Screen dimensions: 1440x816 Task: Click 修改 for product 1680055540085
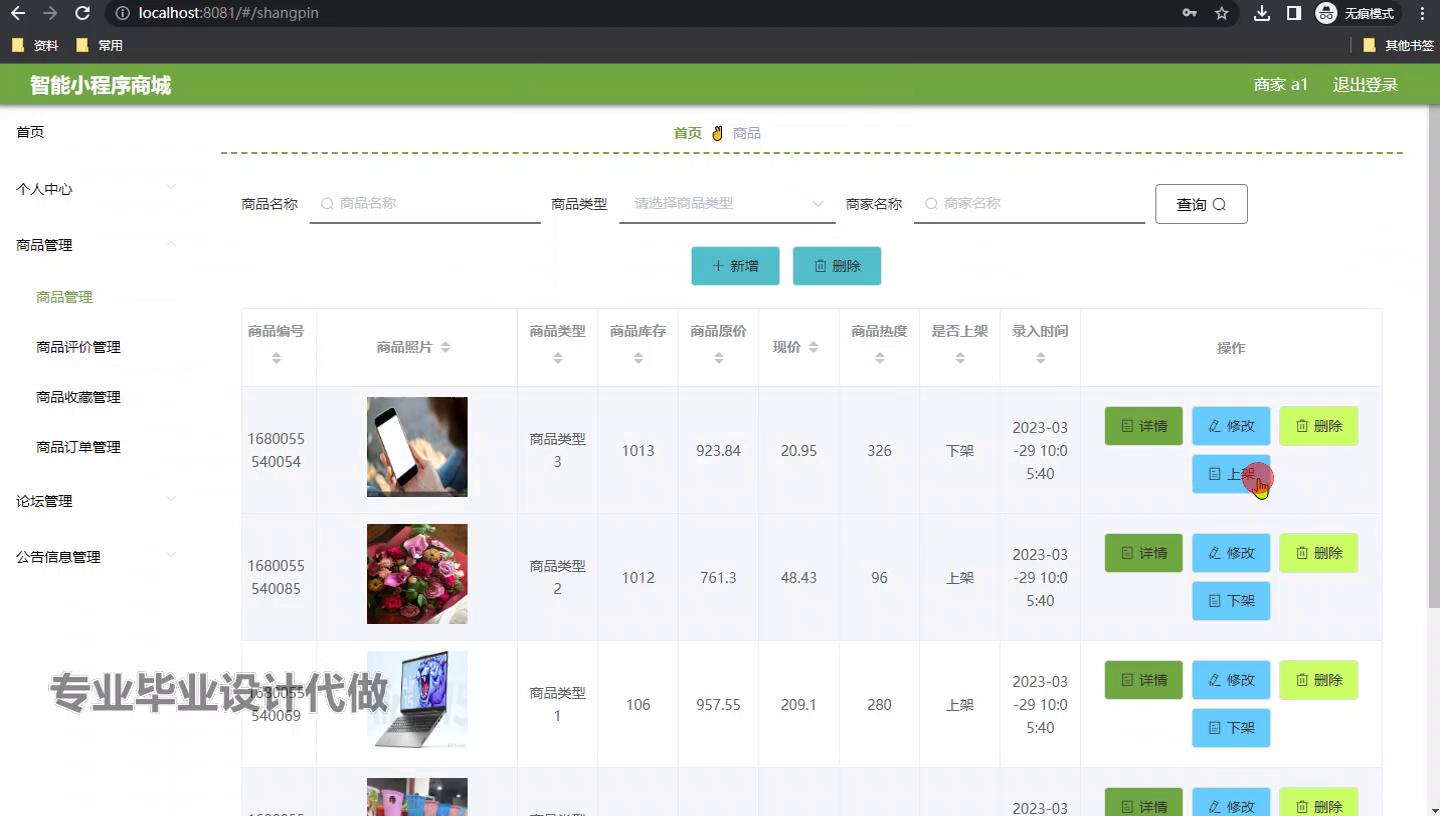(1231, 553)
